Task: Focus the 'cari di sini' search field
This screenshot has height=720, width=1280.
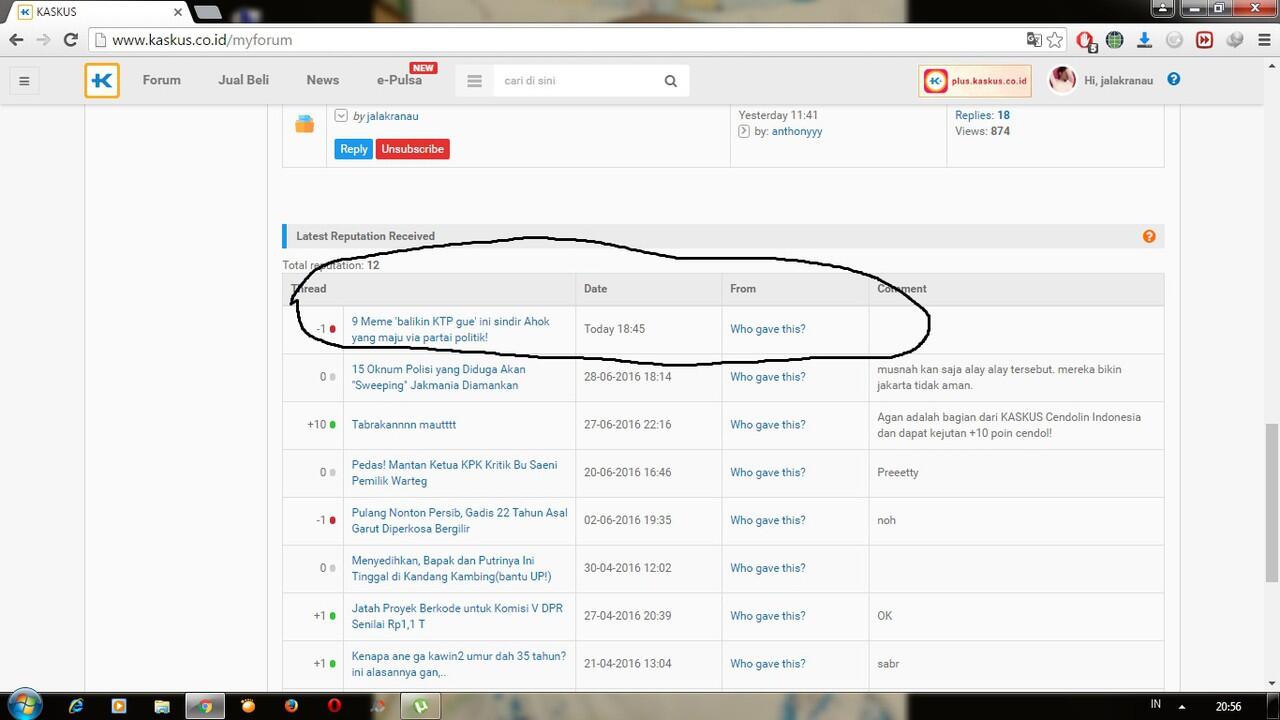Action: pos(575,81)
